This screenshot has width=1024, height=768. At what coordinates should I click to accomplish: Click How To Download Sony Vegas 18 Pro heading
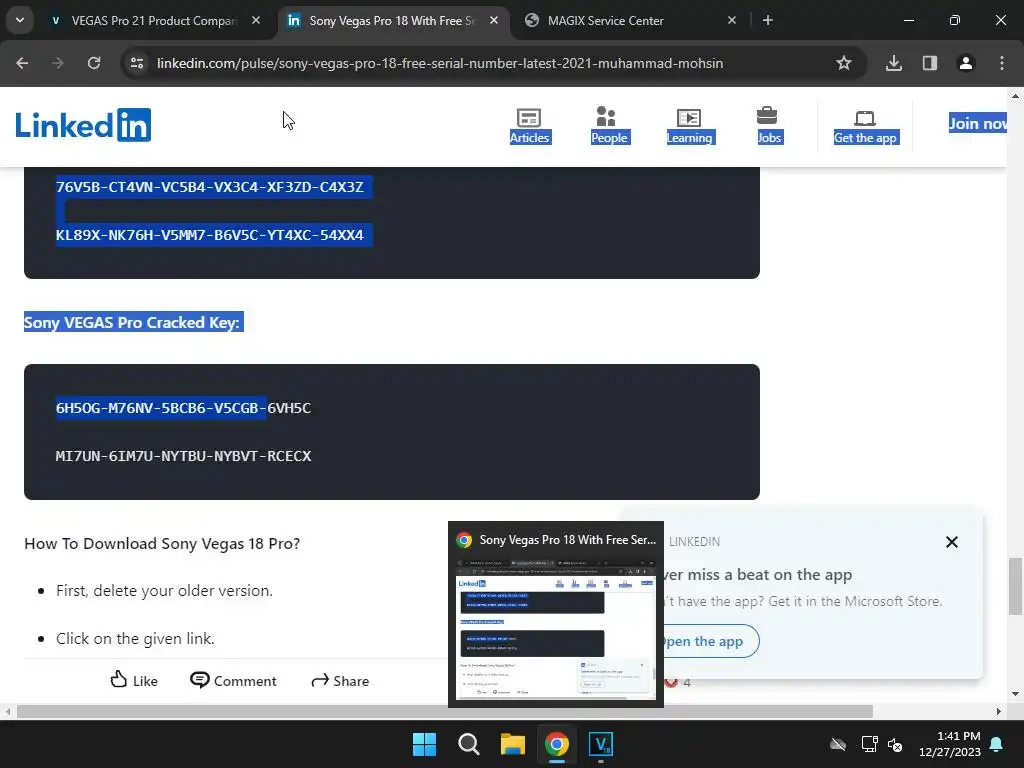pos(162,543)
